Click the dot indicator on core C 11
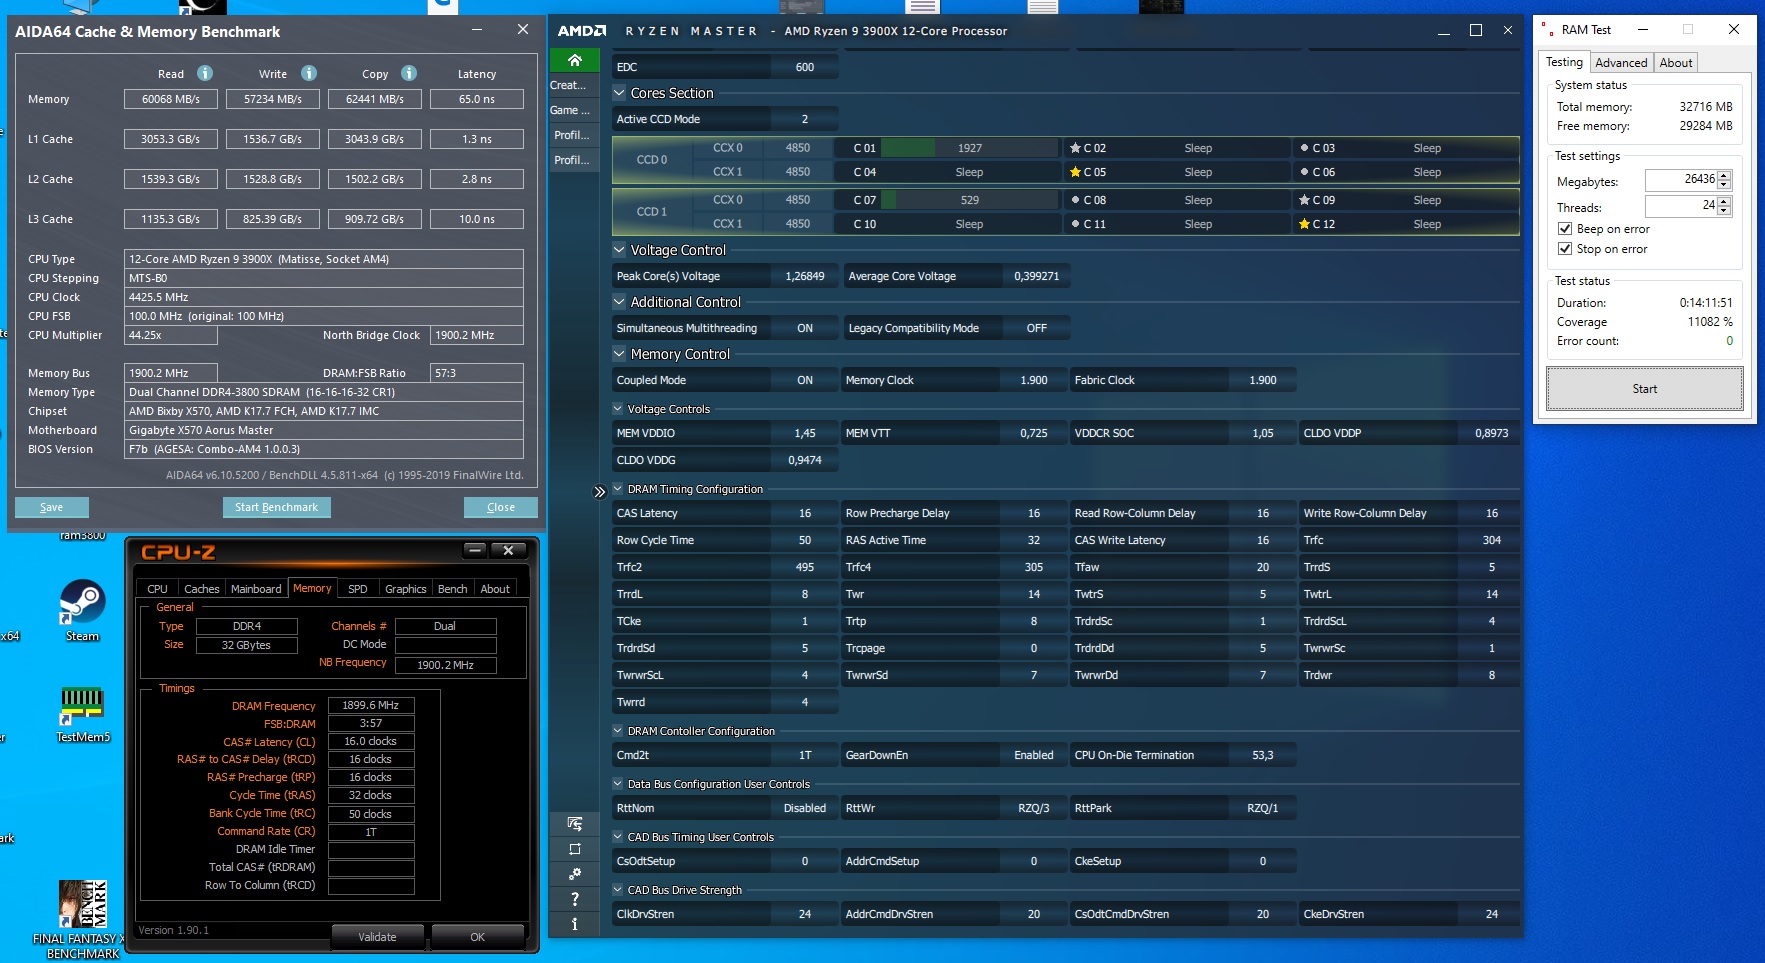This screenshot has height=963, width=1765. click(x=1075, y=224)
